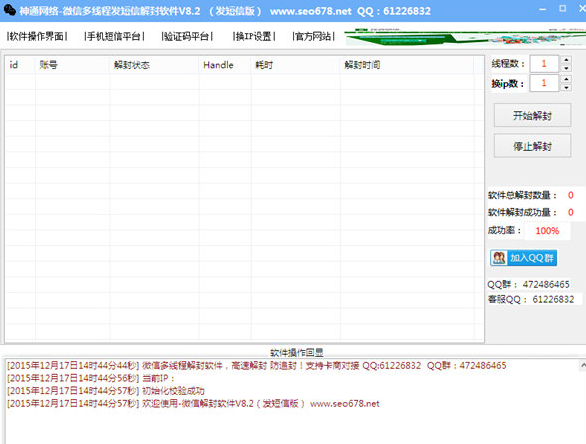
Task: Increase 换ip数 with up arrow
Action: point(567,79)
